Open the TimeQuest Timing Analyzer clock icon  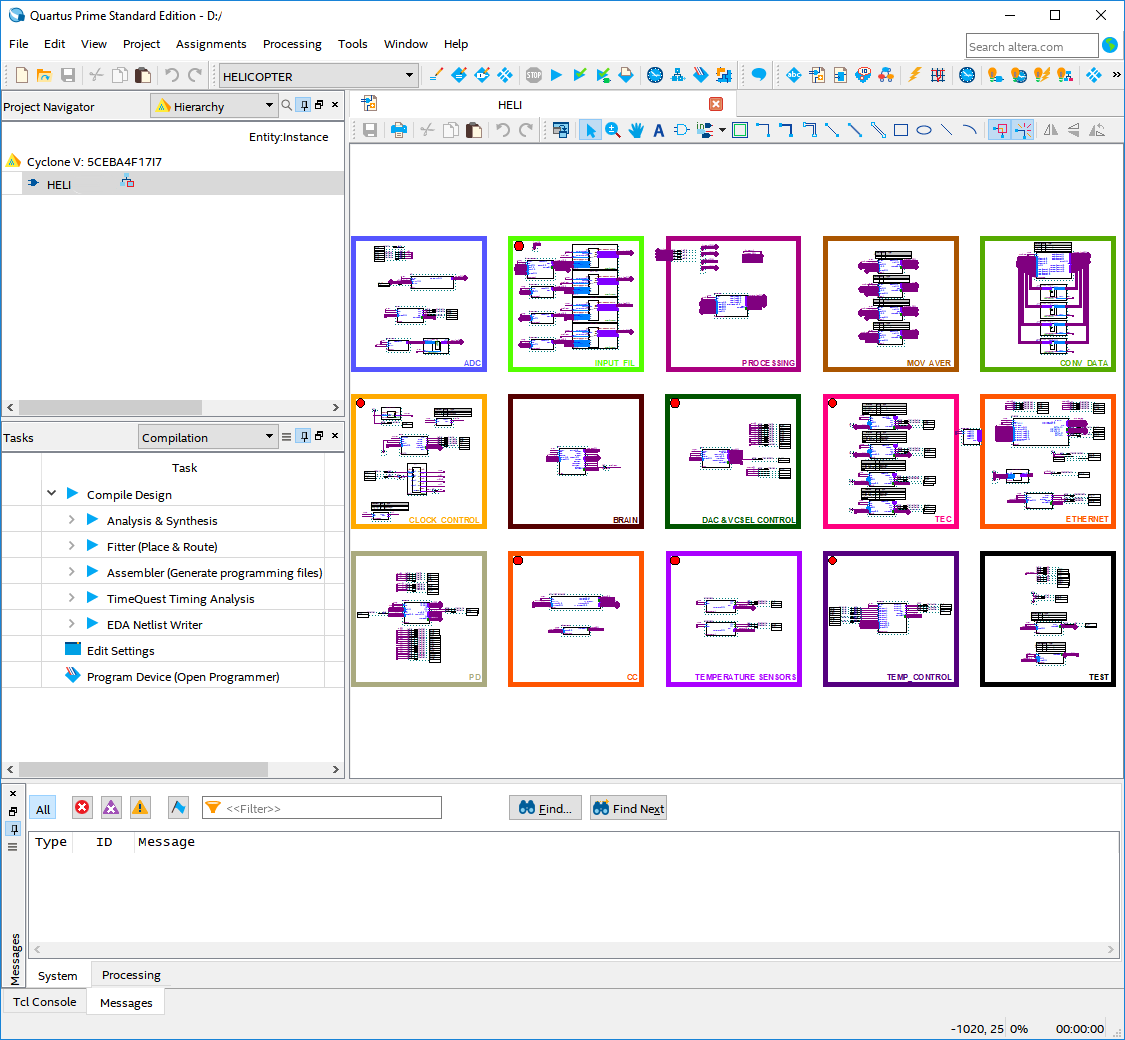654,75
